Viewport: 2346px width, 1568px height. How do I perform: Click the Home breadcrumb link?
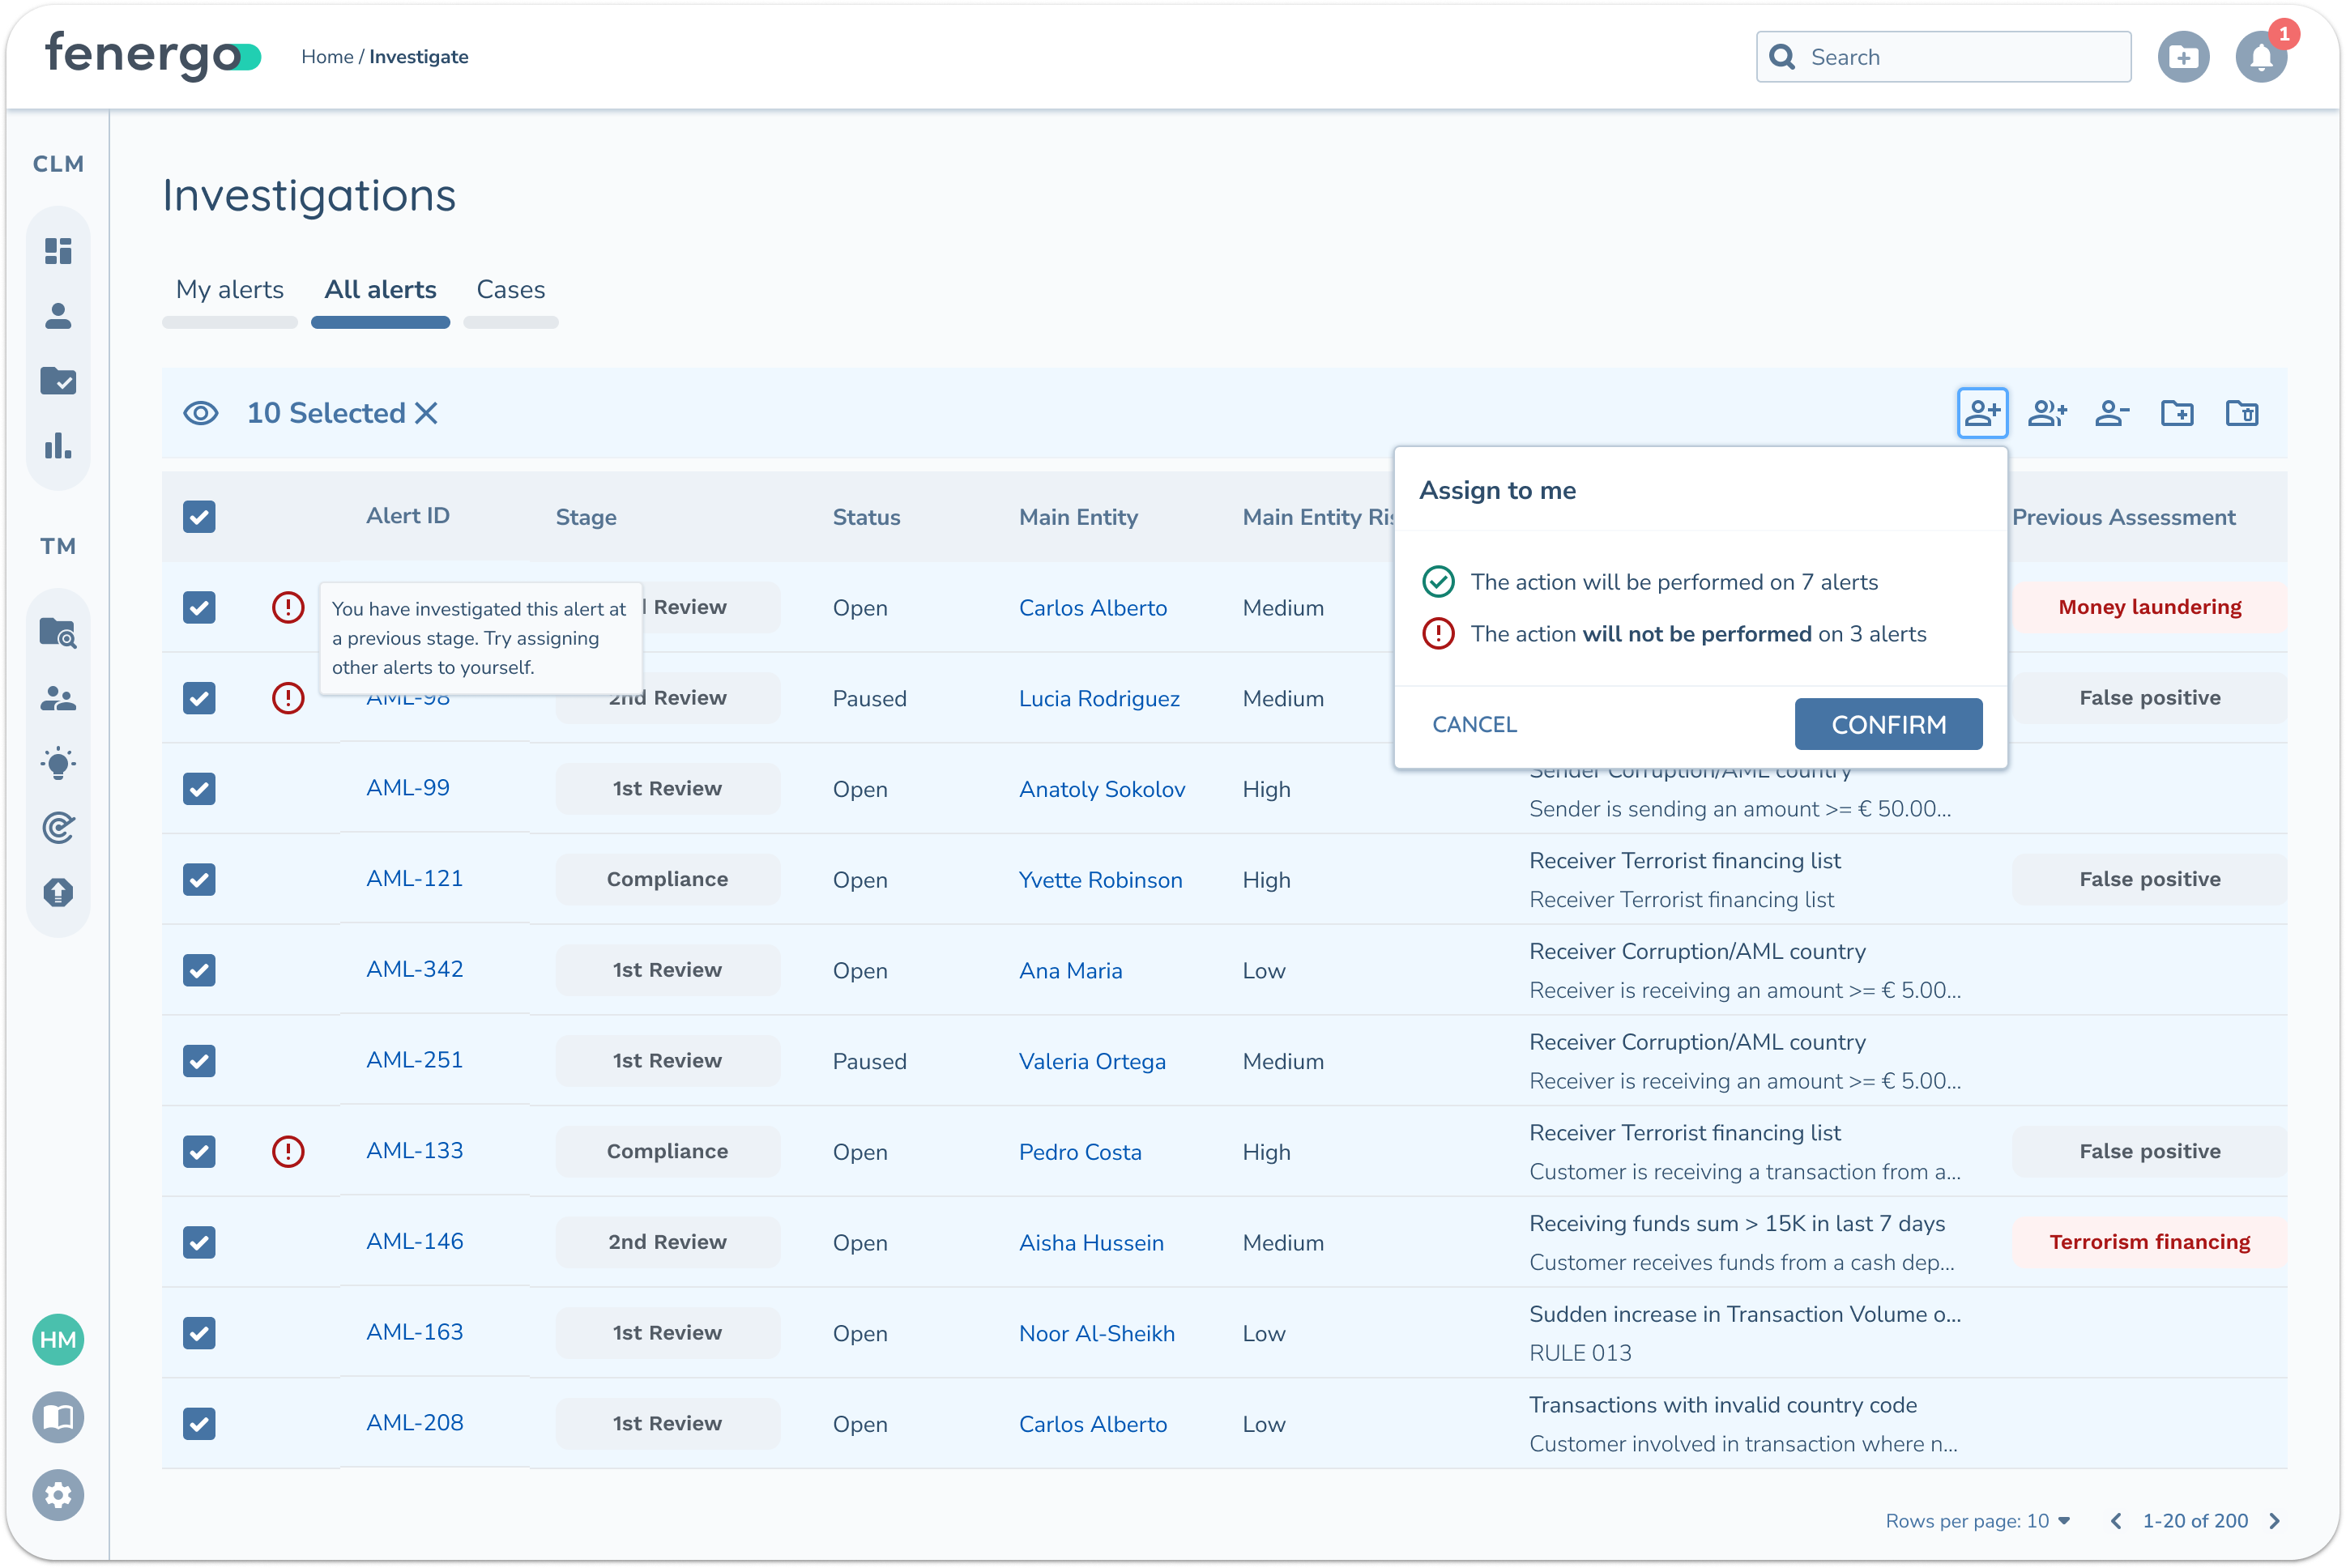[x=327, y=57]
